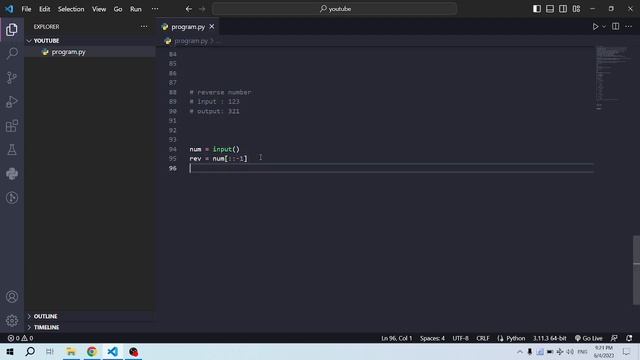The image size is (640, 360).
Task: Open the Python extension view
Action: point(12,174)
